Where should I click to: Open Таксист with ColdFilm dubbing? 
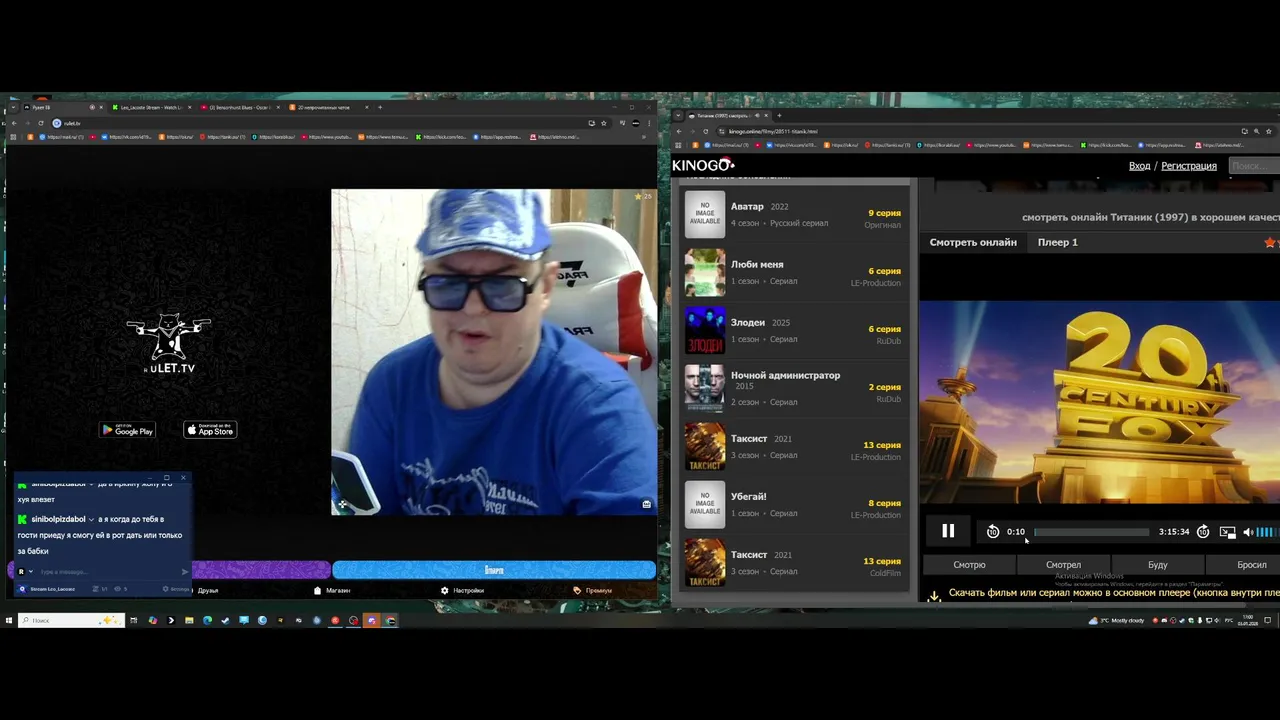coord(793,562)
